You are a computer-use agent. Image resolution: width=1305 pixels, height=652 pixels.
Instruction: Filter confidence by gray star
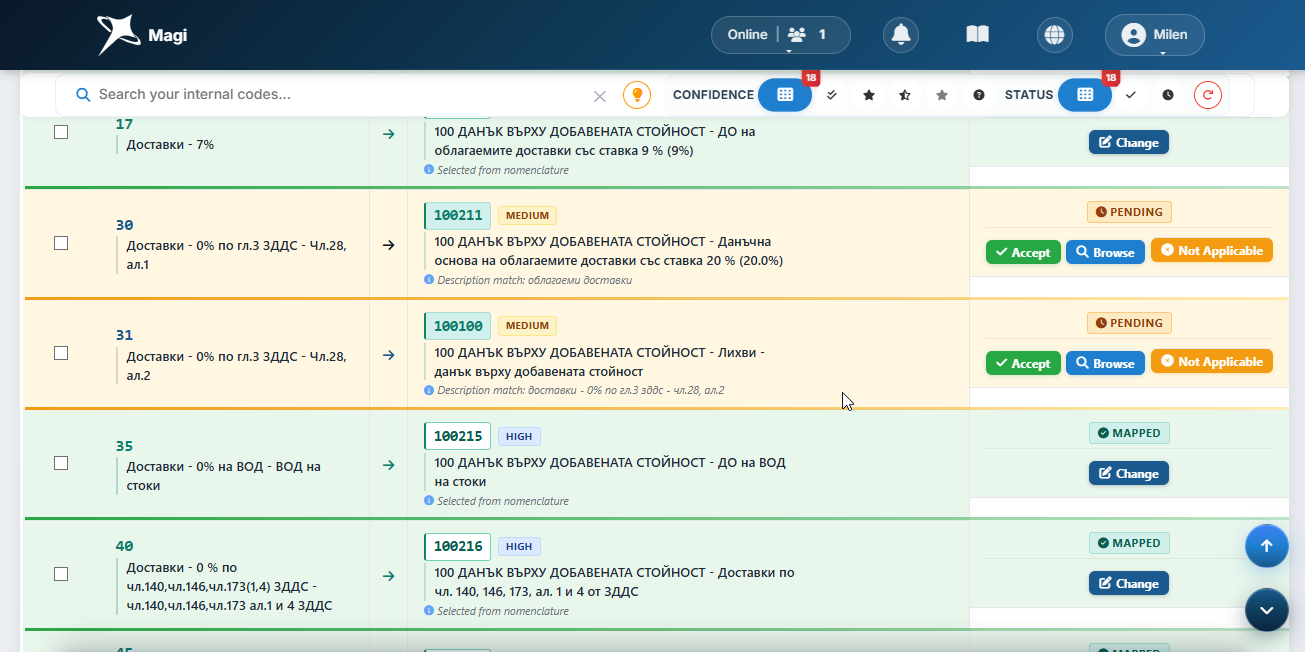(x=942, y=95)
